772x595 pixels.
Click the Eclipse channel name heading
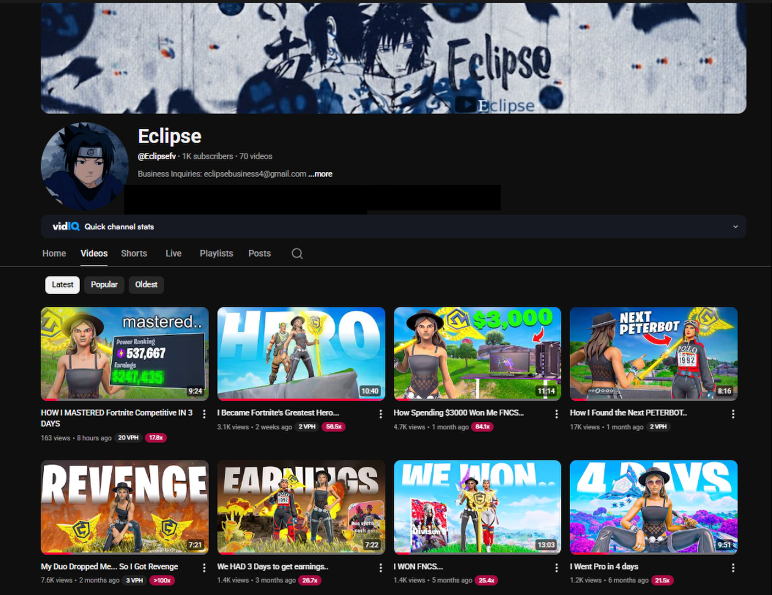tap(169, 136)
